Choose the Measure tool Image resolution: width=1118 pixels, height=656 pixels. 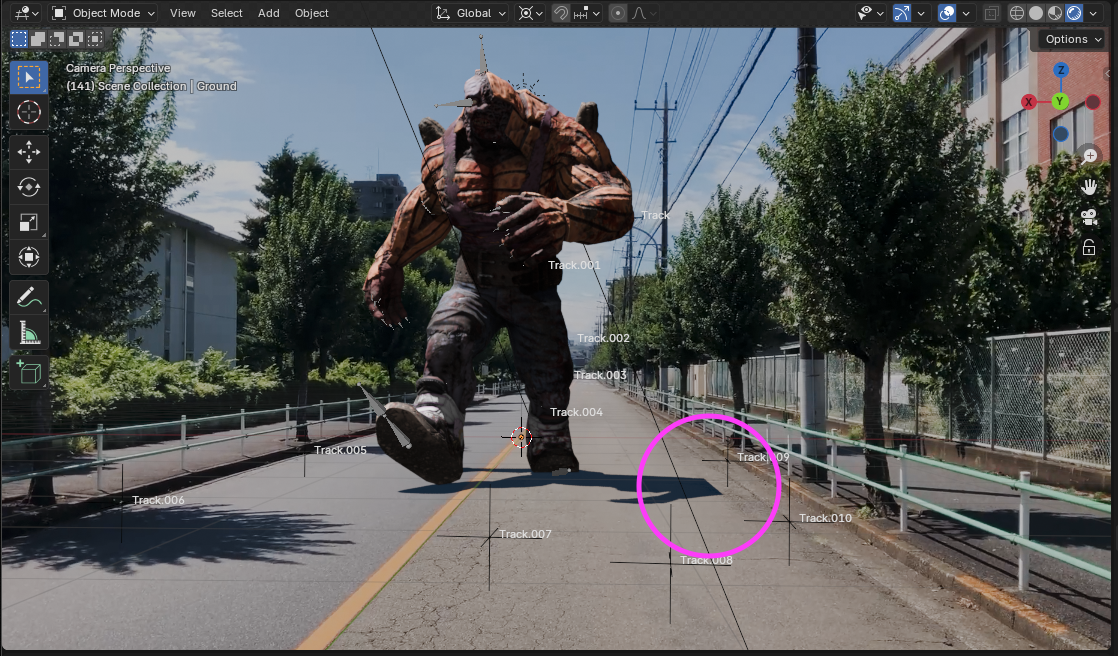pos(29,332)
